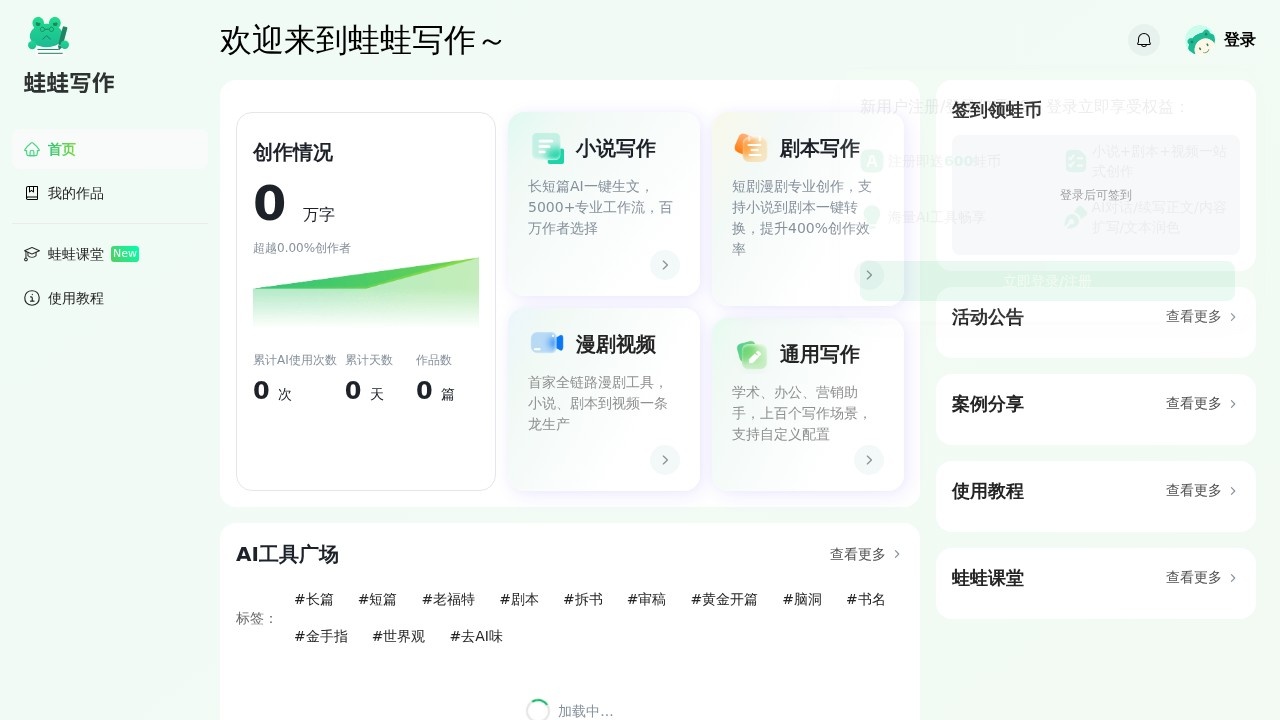
Task: Select the #短篇 tag
Action: (377, 600)
